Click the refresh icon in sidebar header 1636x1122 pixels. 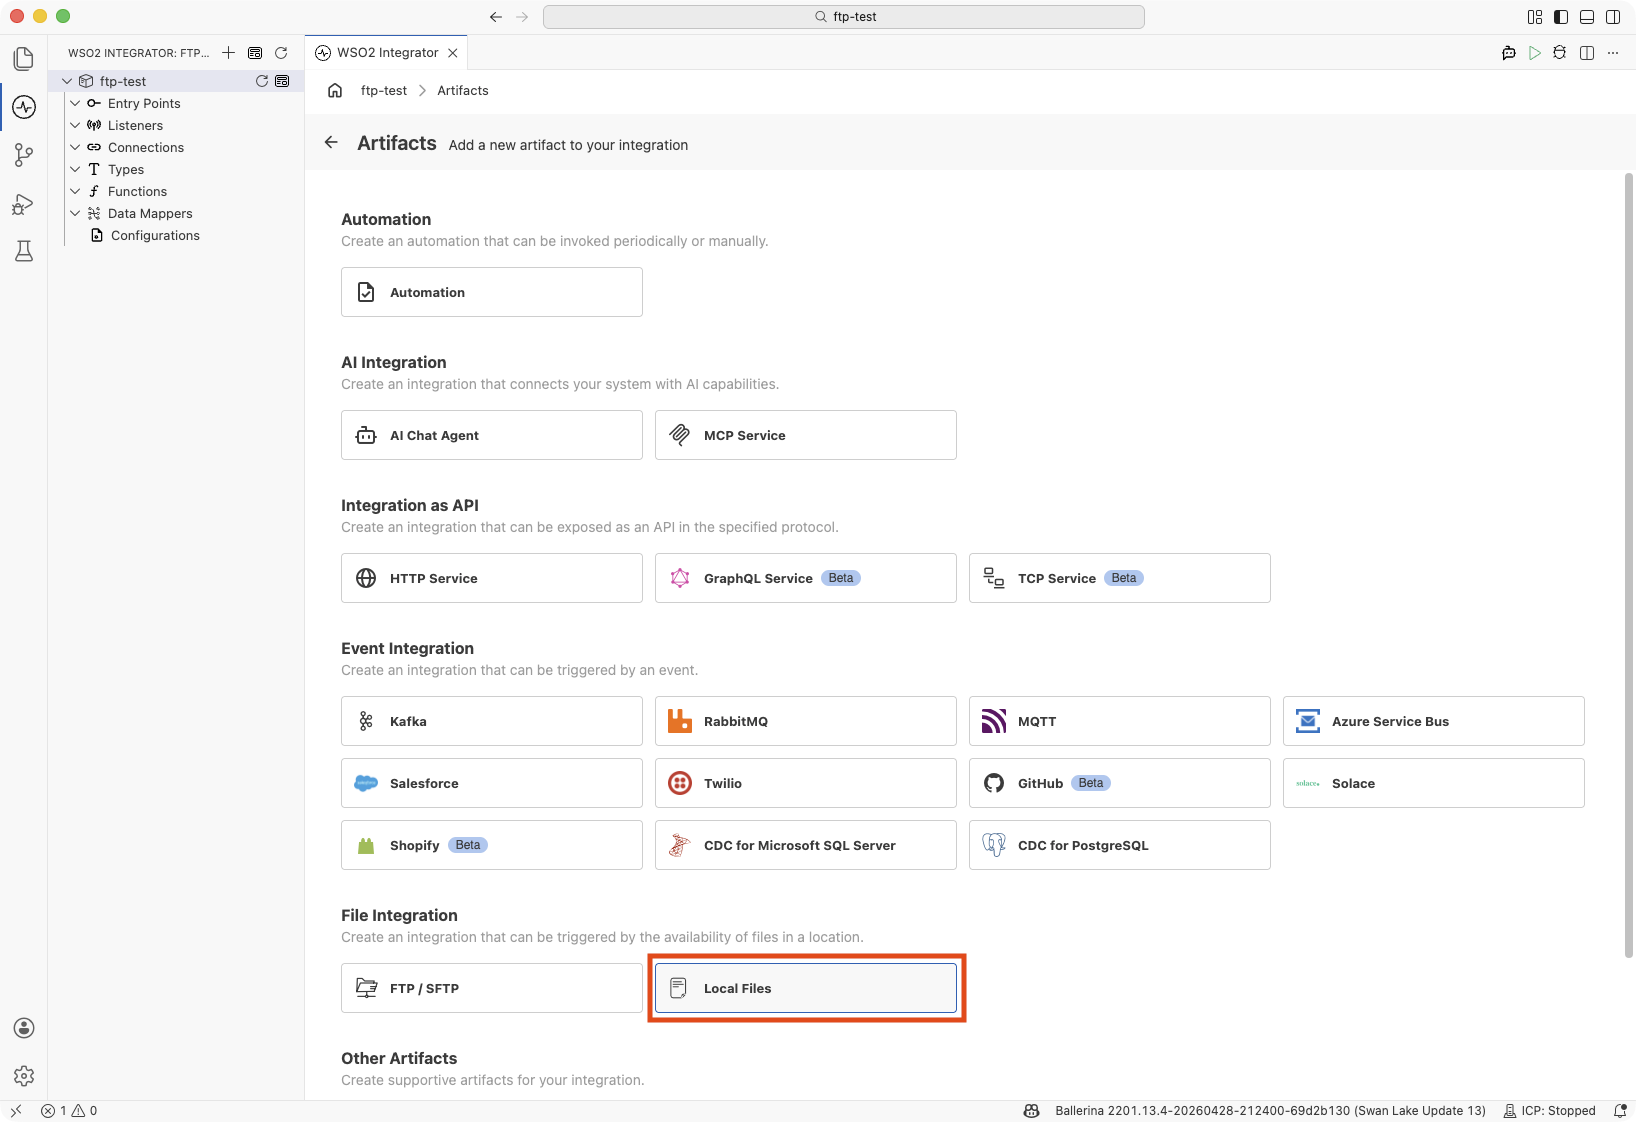point(281,53)
